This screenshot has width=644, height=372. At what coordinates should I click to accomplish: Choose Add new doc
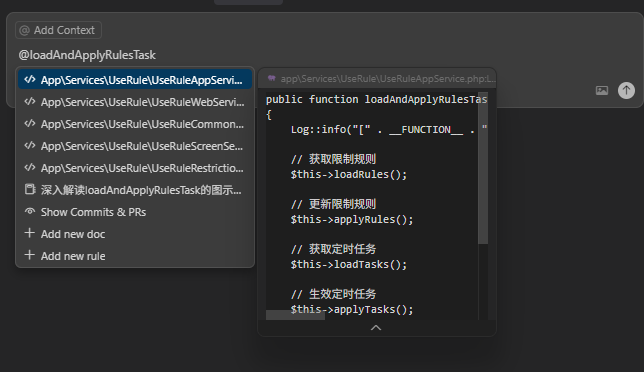click(x=135, y=234)
